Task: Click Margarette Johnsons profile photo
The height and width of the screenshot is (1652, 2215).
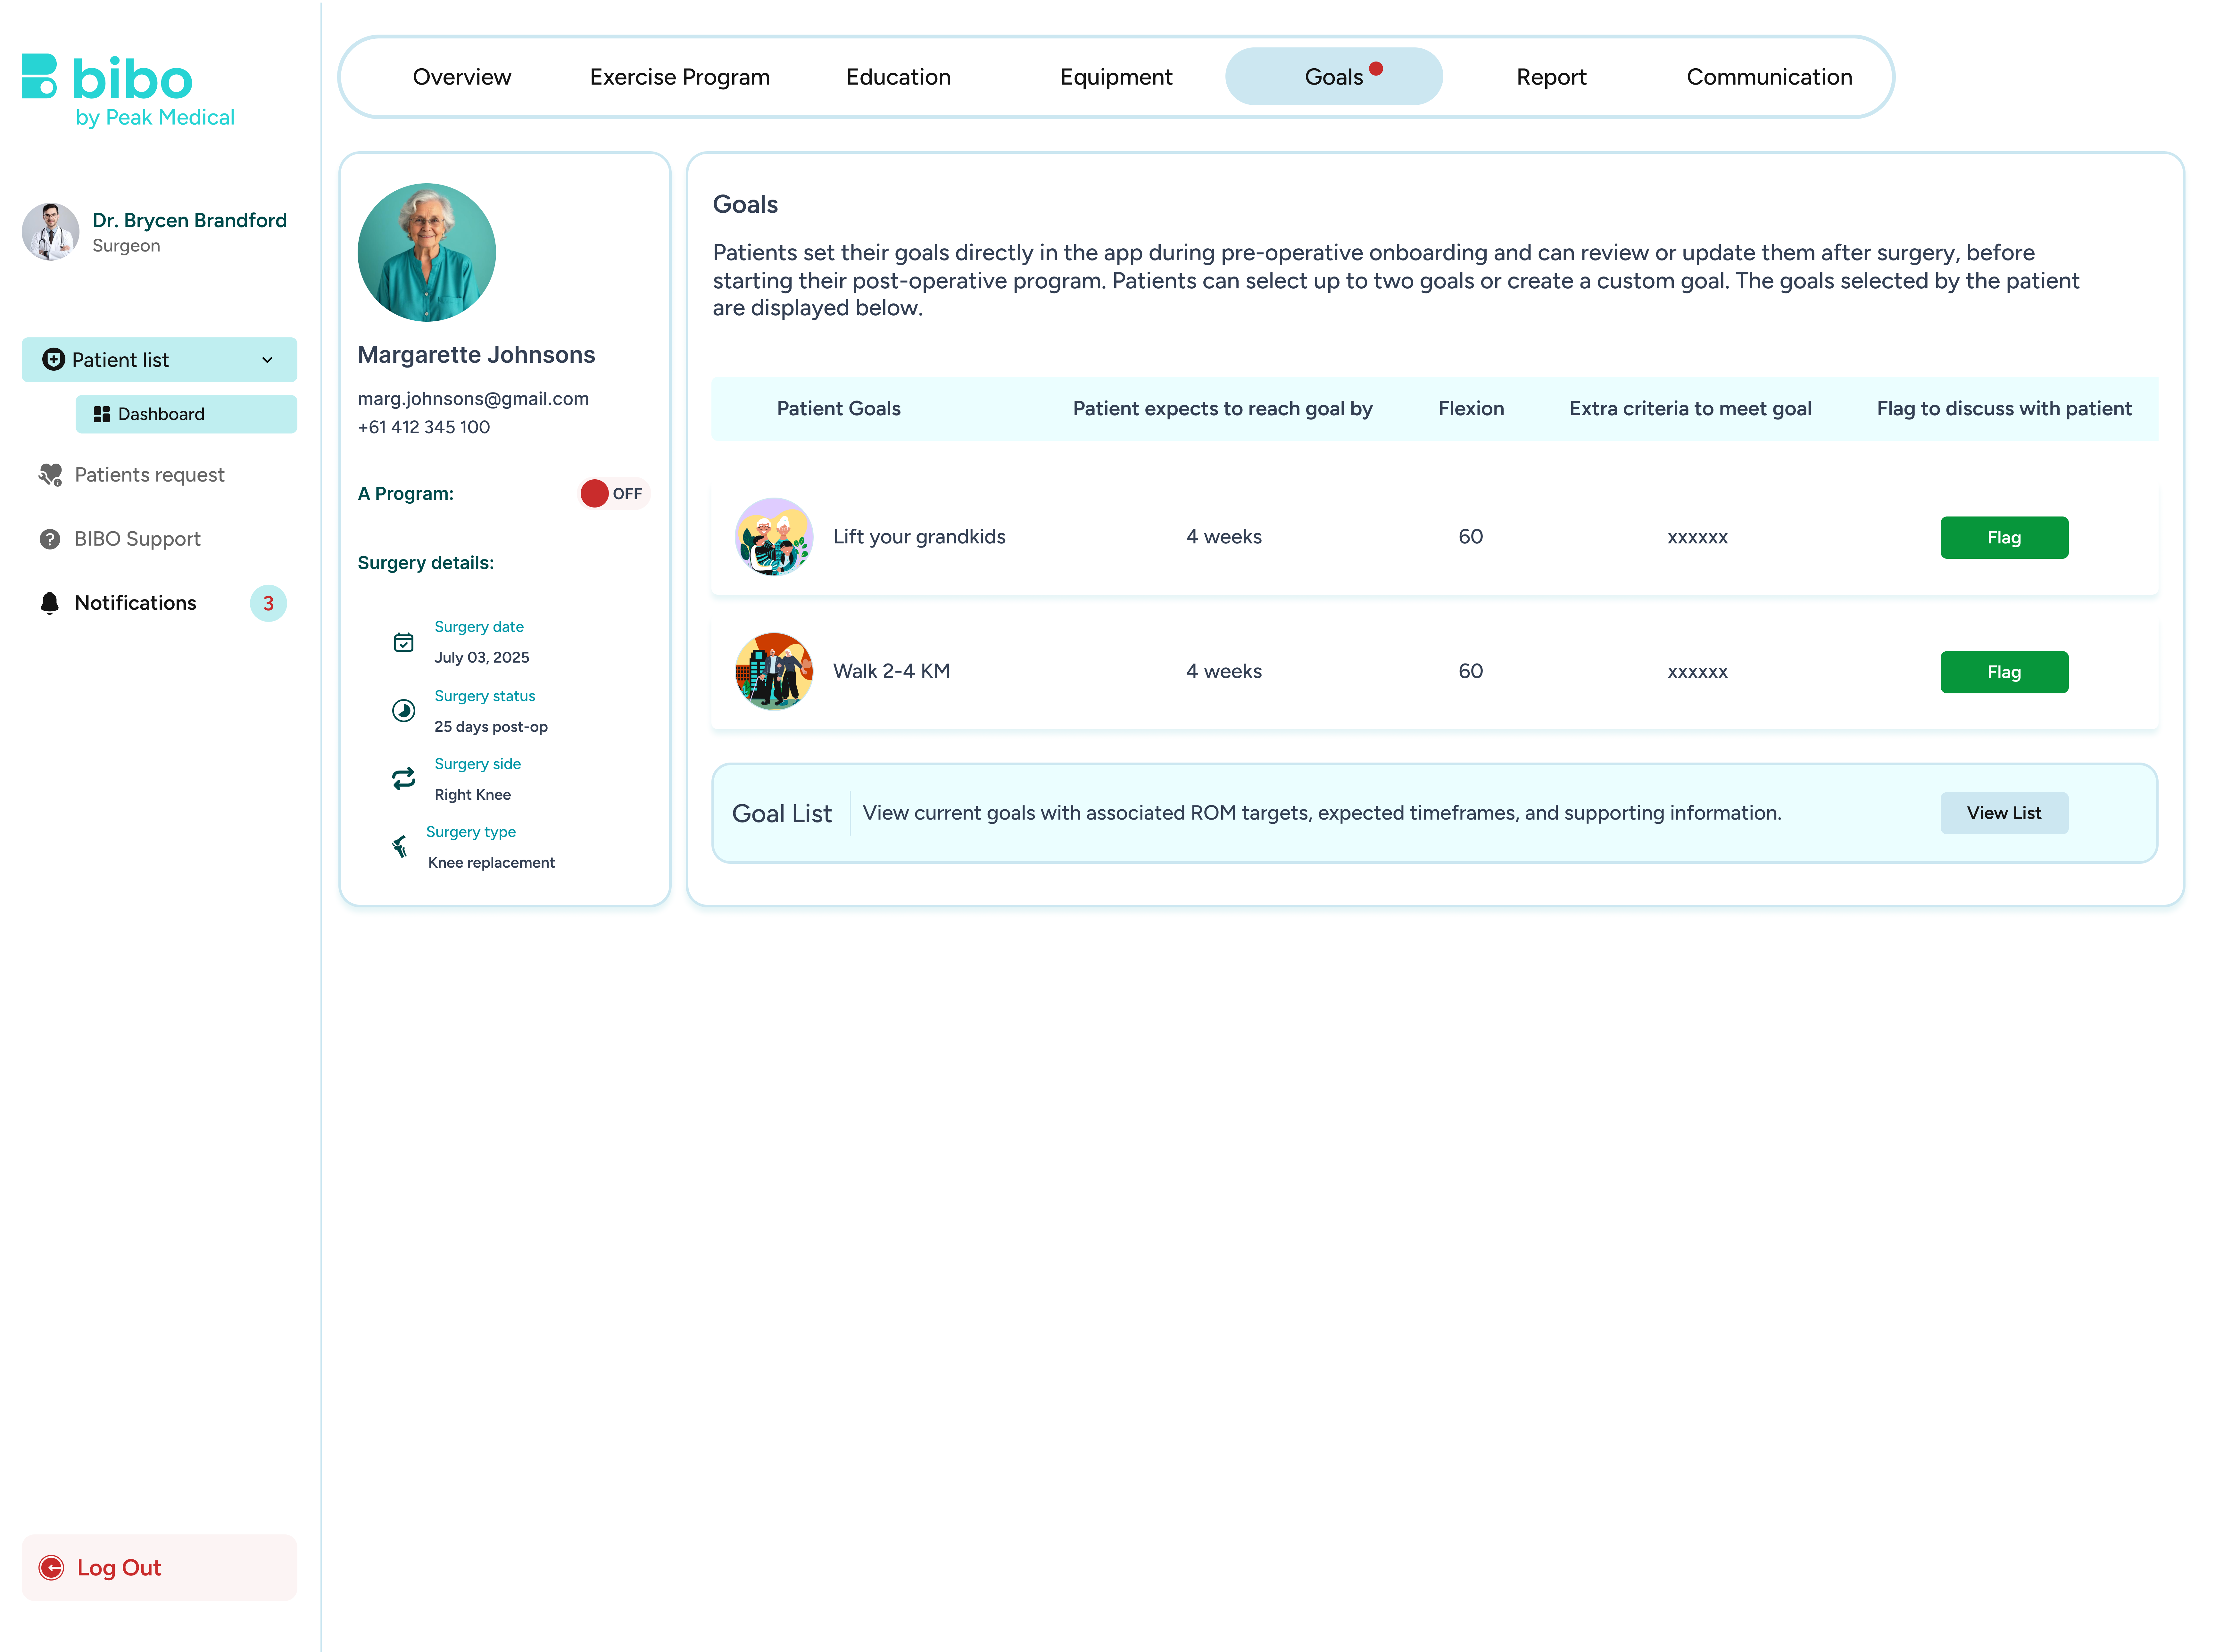Action: click(427, 252)
